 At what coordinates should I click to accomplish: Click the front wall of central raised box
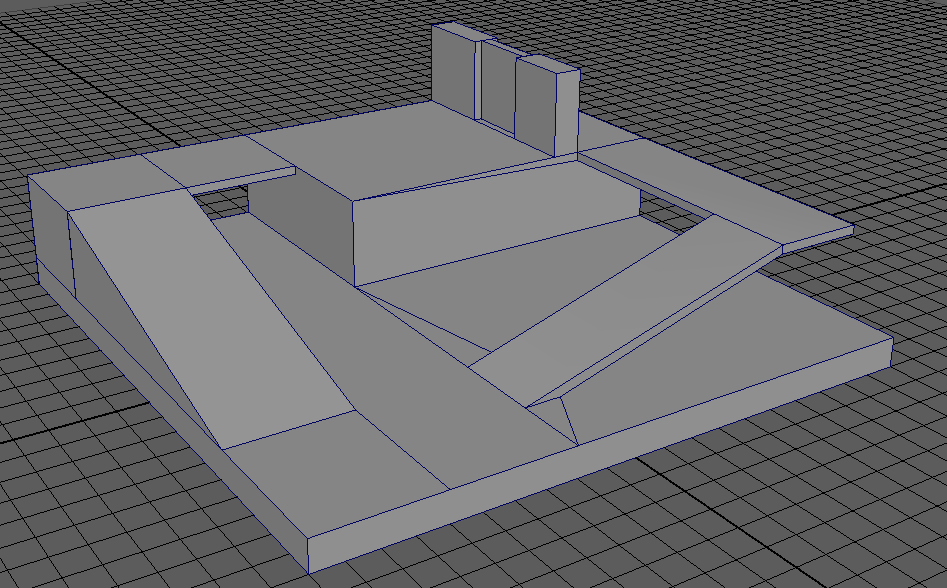490,225
